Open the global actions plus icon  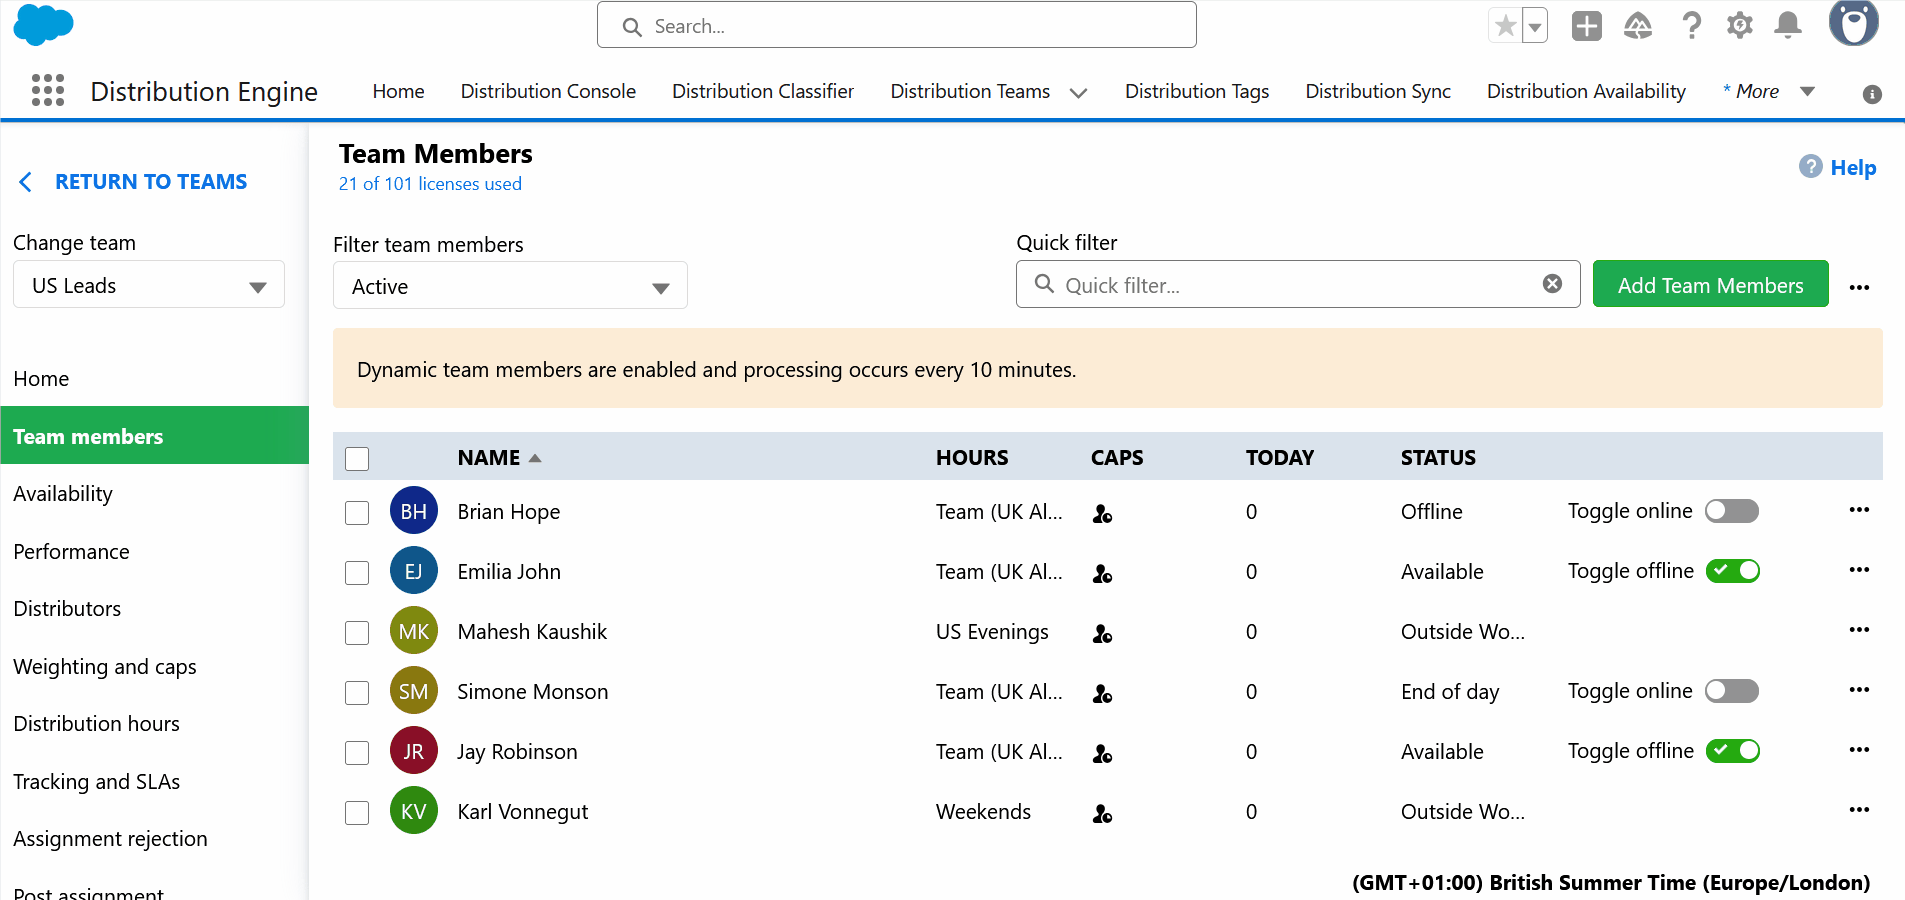click(x=1587, y=26)
